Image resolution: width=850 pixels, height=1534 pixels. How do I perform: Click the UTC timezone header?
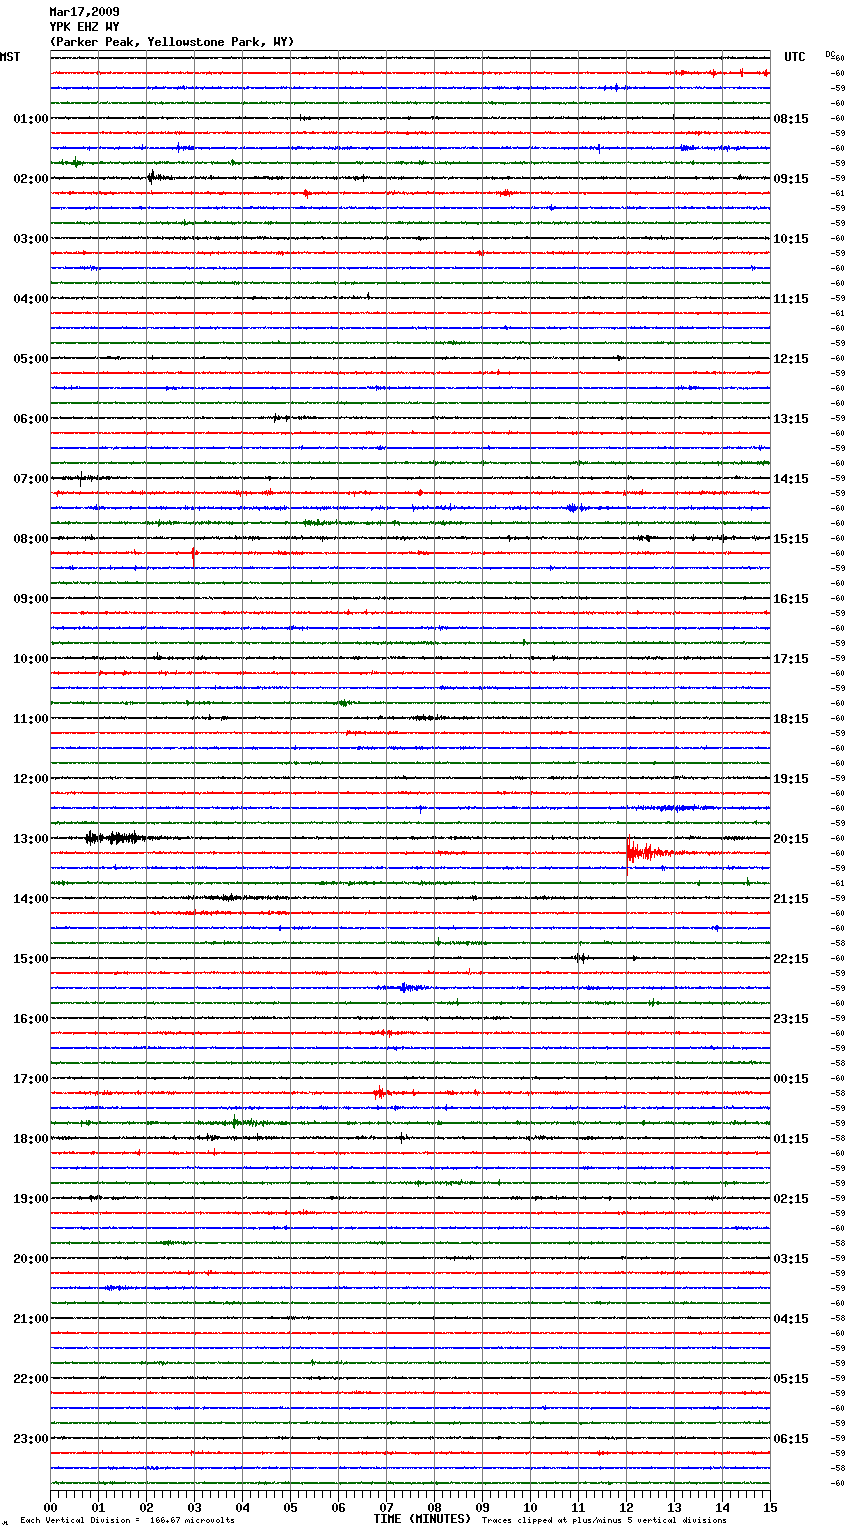point(794,57)
